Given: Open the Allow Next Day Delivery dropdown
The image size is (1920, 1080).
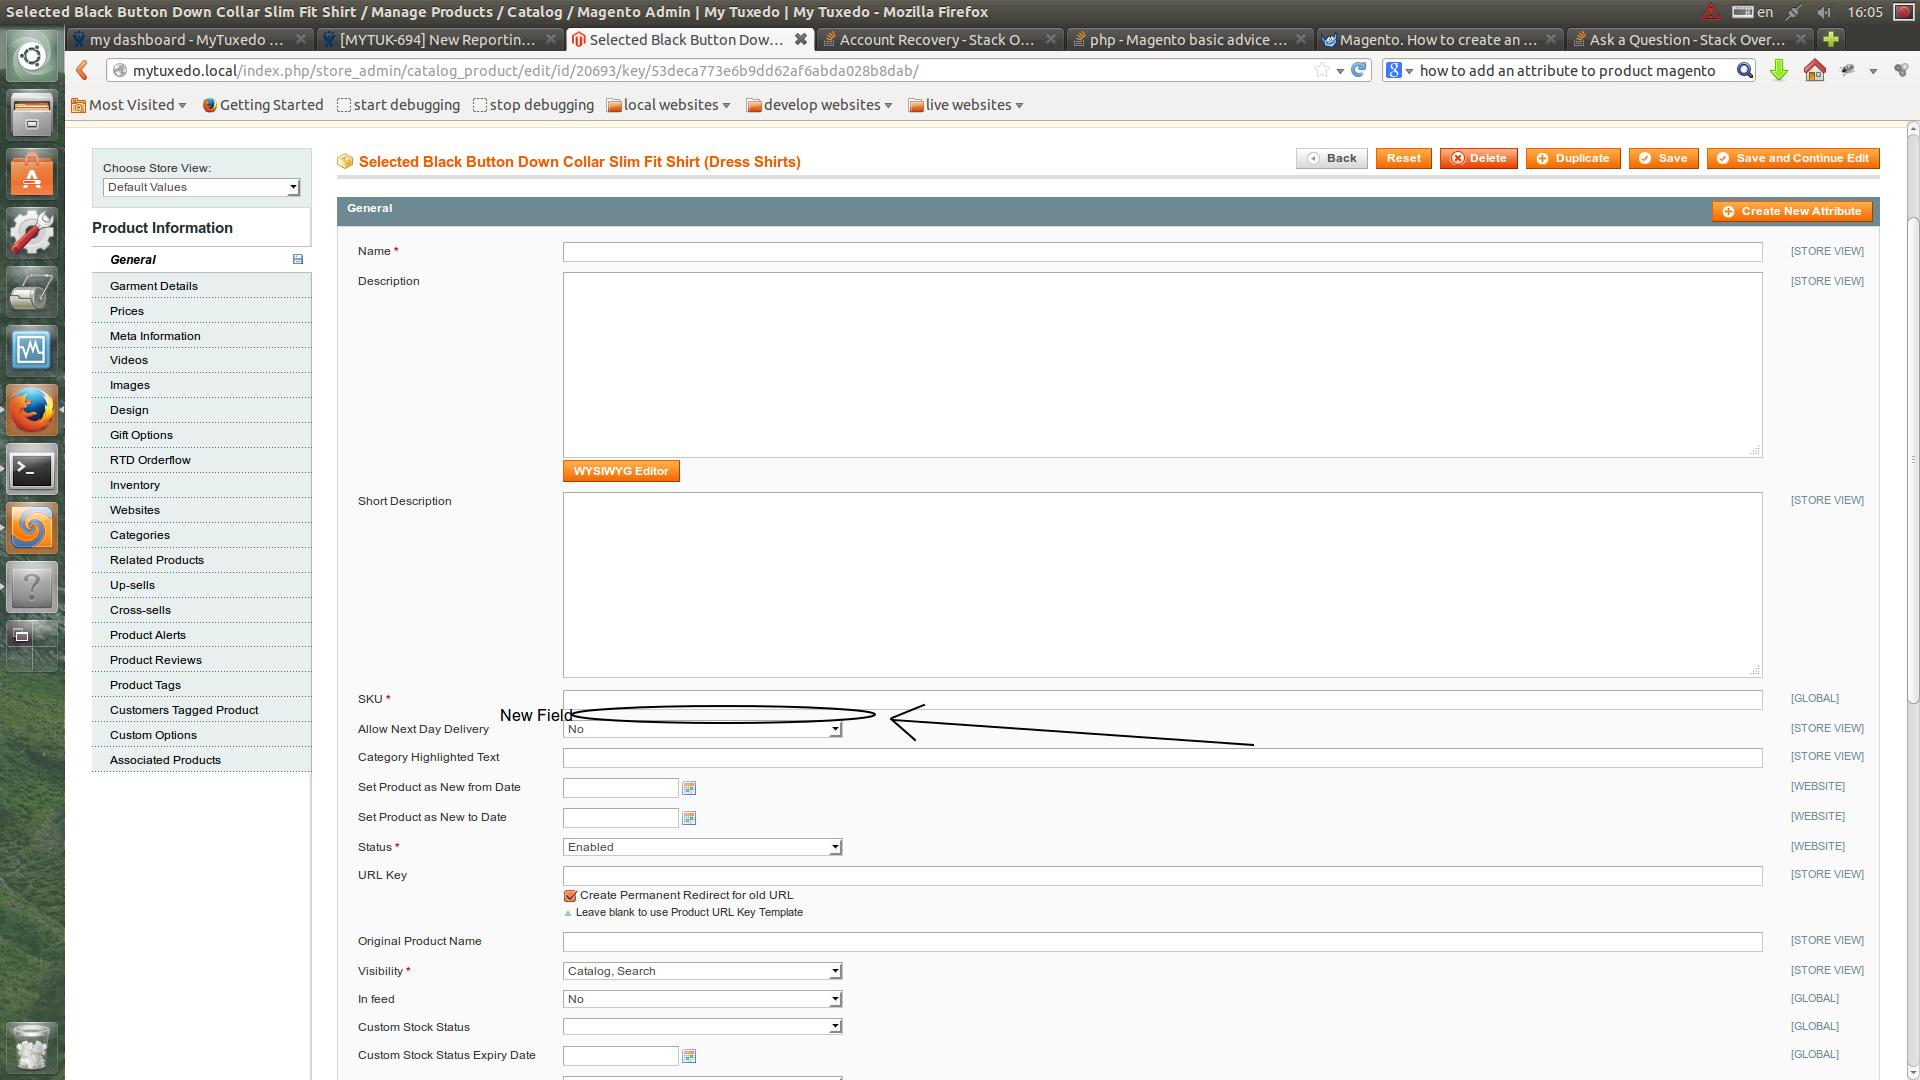Looking at the screenshot, I should pos(702,730).
